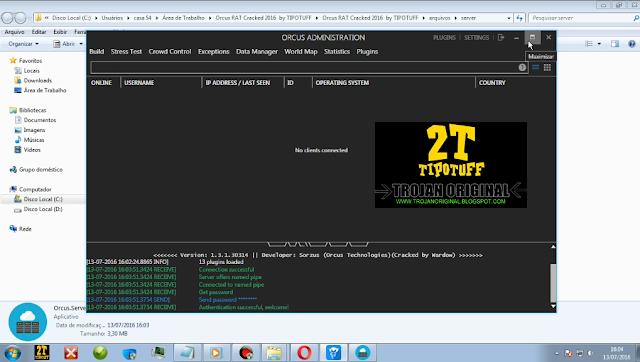Open the Exceptions menu
This screenshot has height=362, width=640.
pos(213,51)
